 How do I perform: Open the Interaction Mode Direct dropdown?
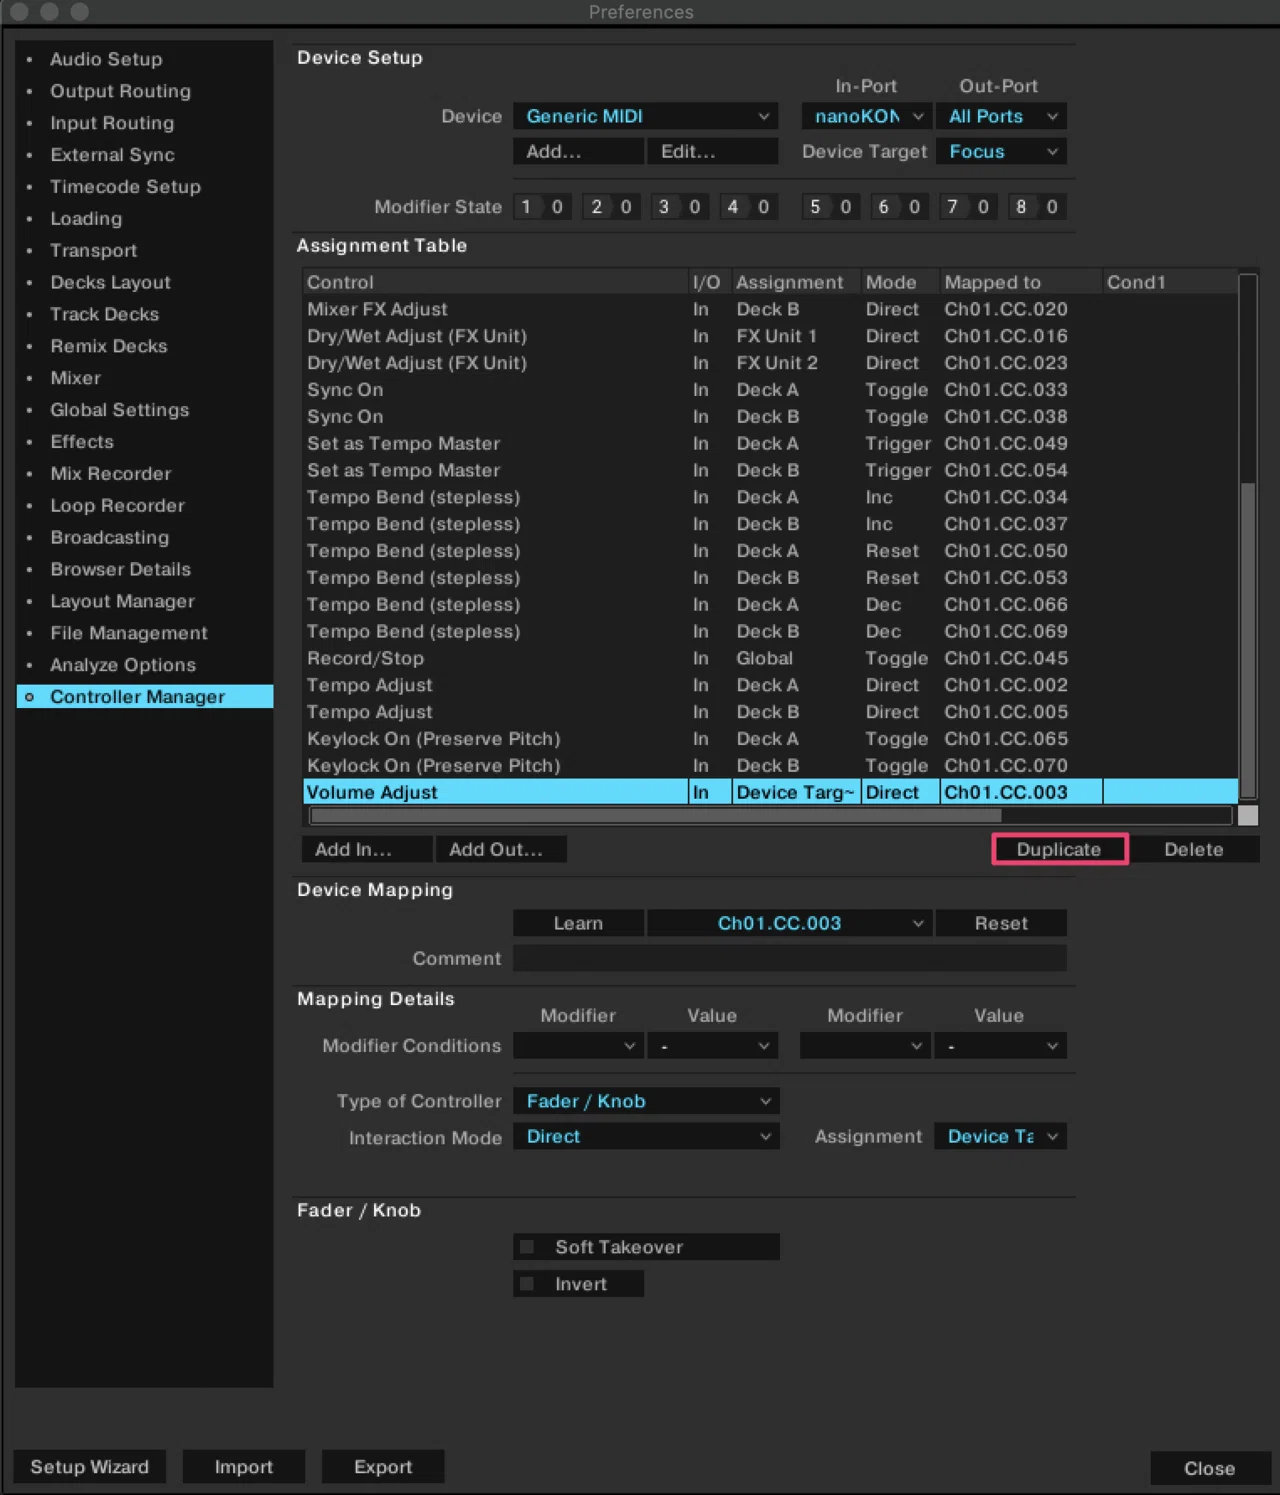point(646,1137)
